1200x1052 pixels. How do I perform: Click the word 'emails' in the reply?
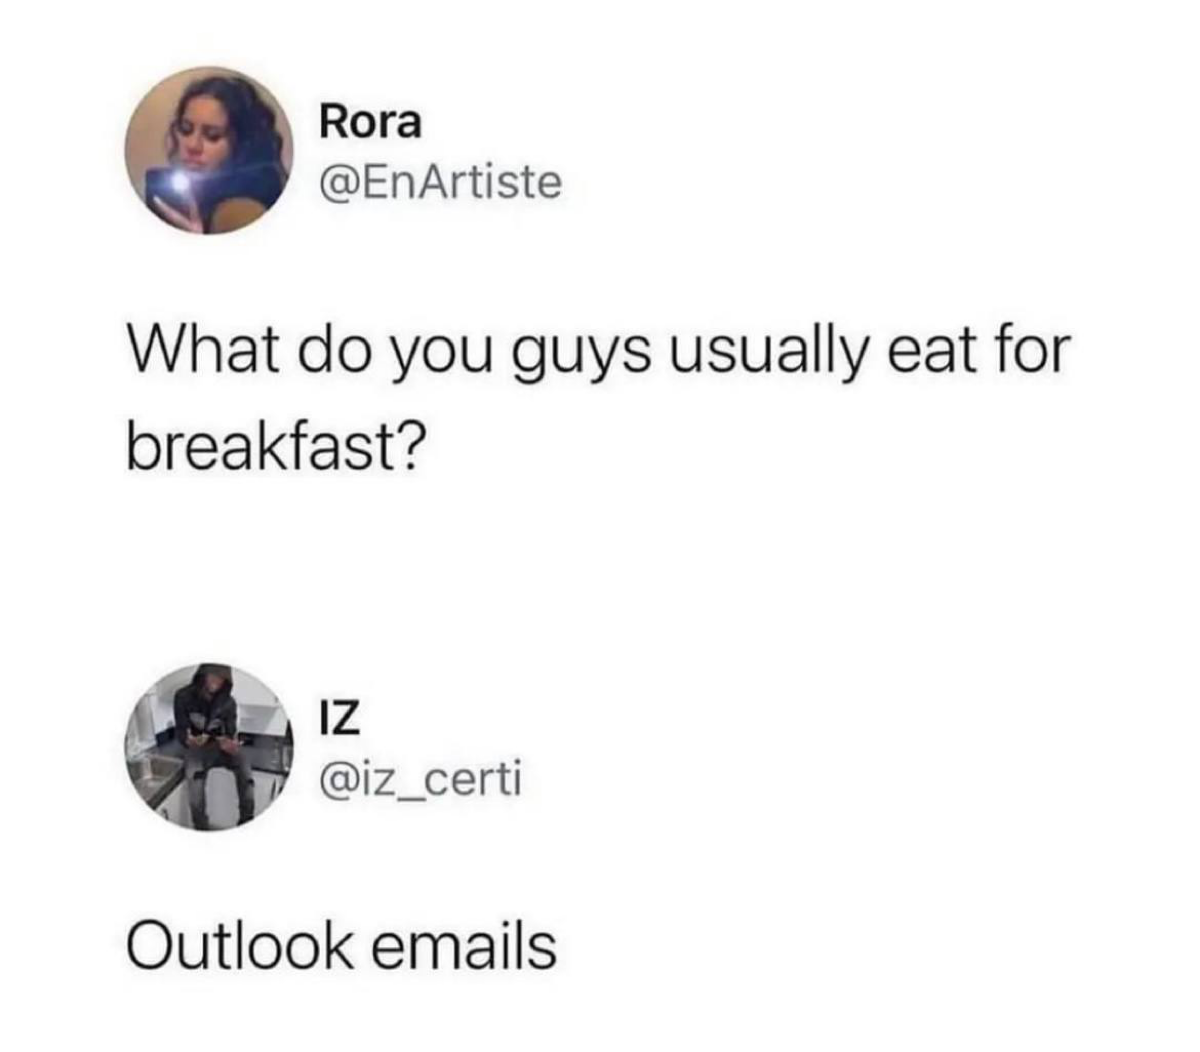coord(464,945)
